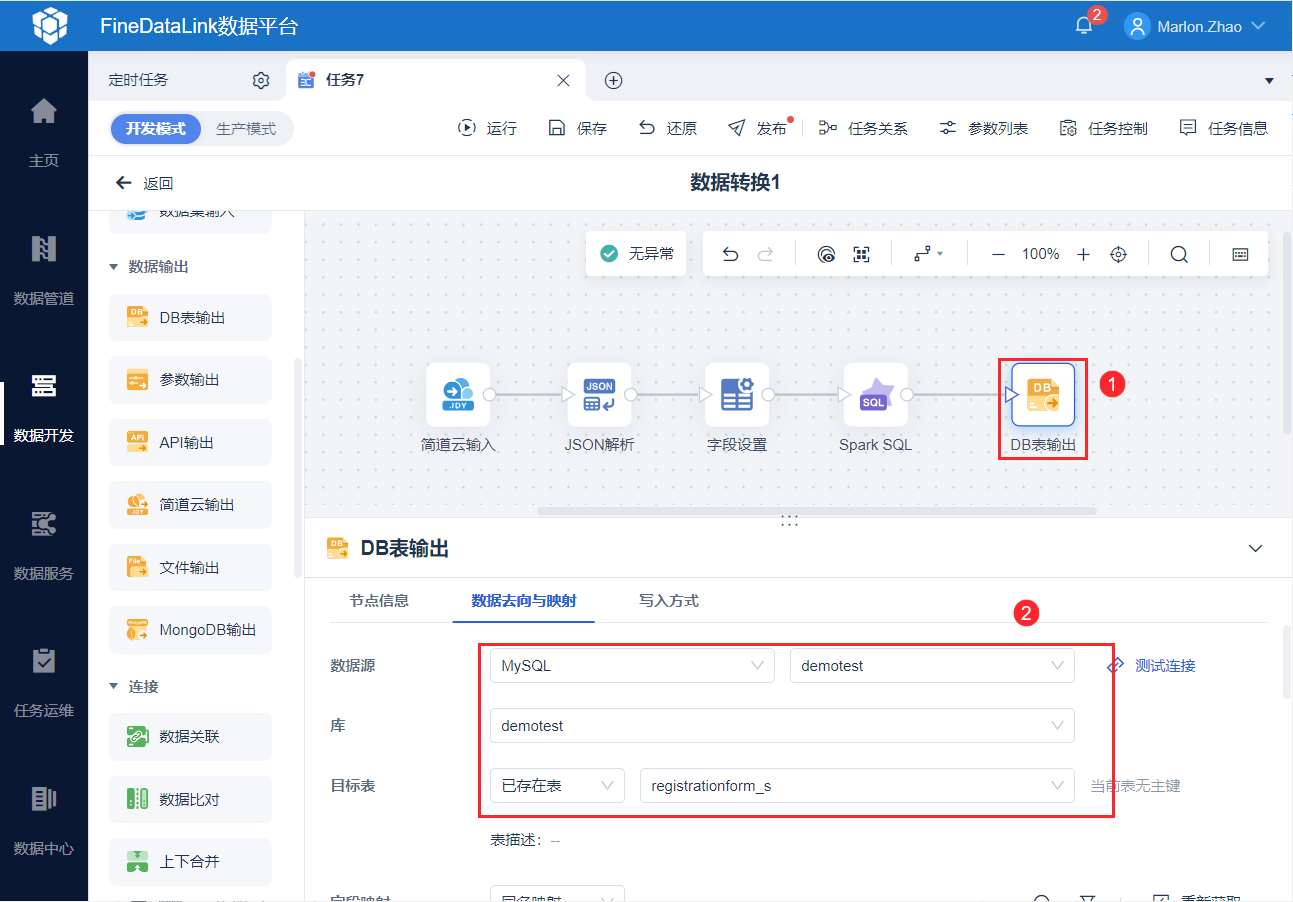Open the notification bell
The height and width of the screenshot is (902, 1293).
click(1084, 26)
